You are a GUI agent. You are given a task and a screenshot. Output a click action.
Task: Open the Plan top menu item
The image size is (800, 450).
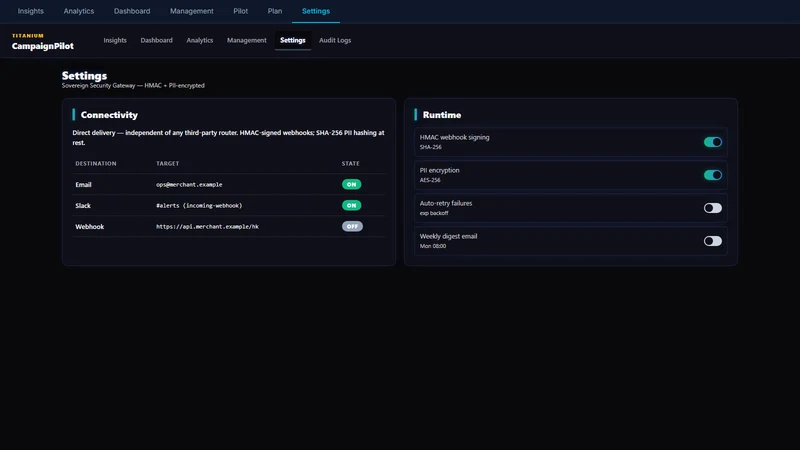point(274,11)
